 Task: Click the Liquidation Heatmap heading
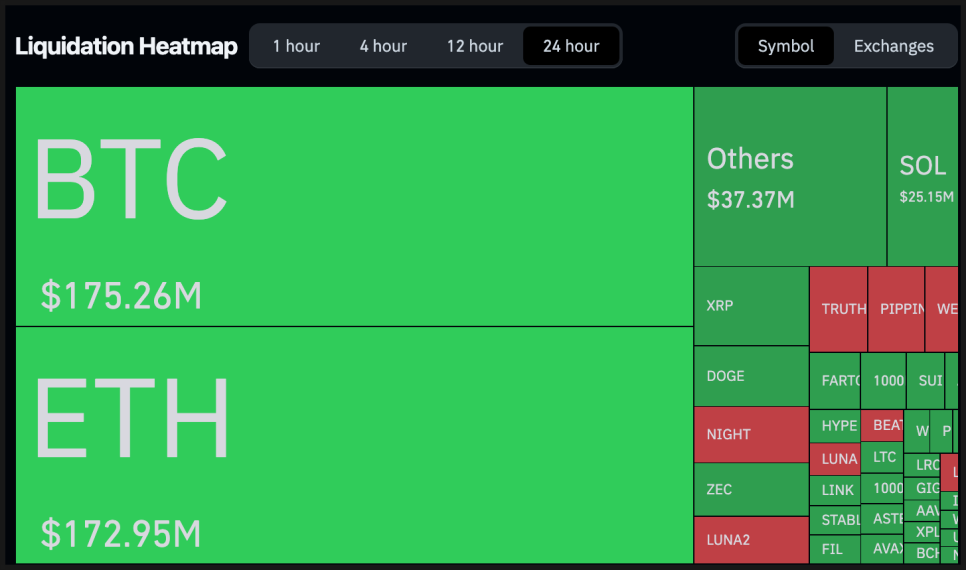126,46
